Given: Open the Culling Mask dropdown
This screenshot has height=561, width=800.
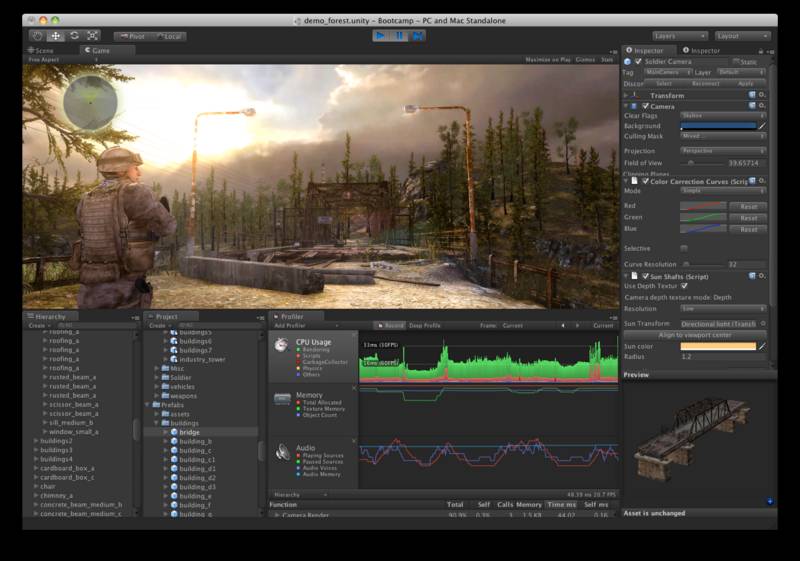Looking at the screenshot, I should [x=723, y=136].
